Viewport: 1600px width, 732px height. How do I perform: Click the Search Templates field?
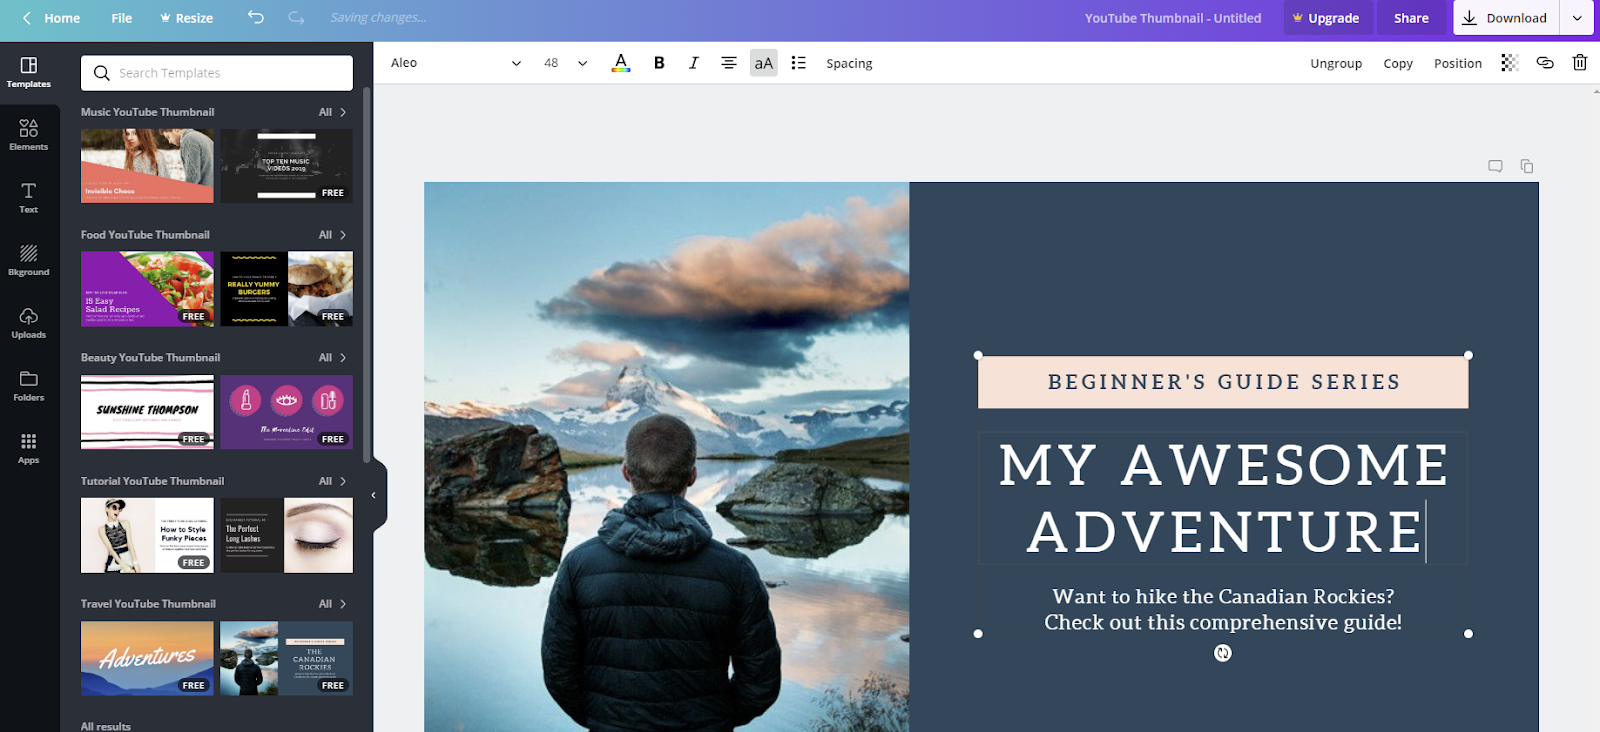coord(217,73)
